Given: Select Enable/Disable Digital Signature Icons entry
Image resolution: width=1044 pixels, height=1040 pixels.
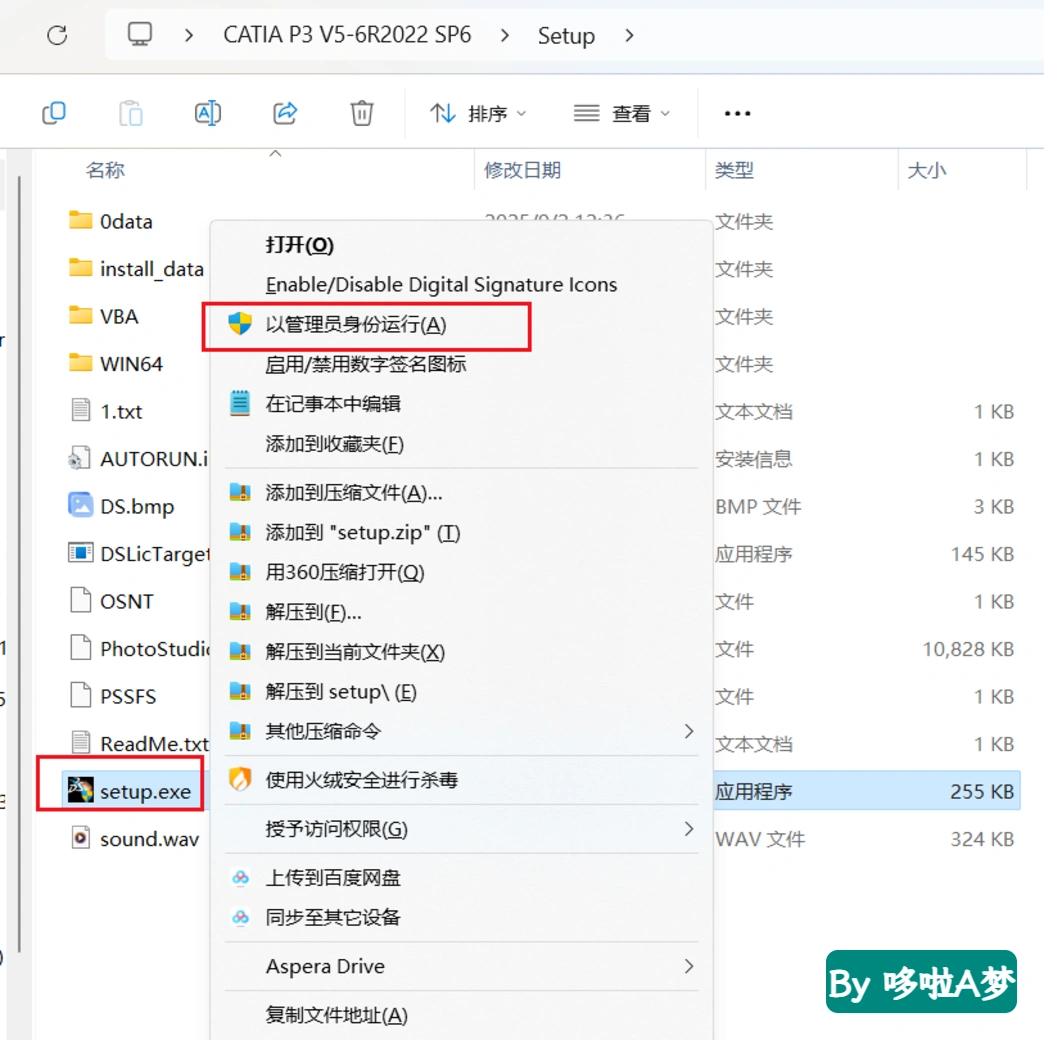Looking at the screenshot, I should (x=441, y=285).
